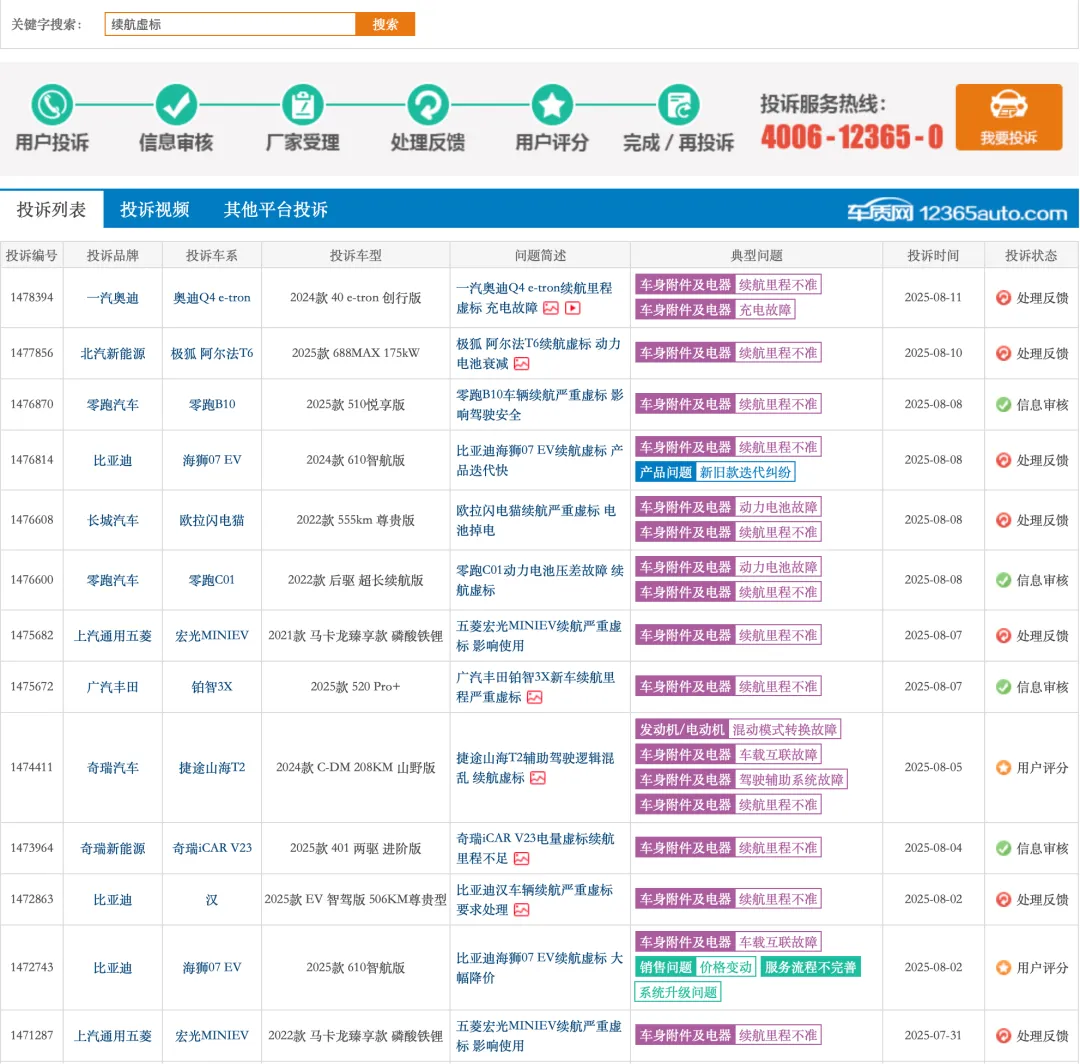Click the 厂家受理 clipboard icon
Image resolution: width=1080 pixels, height=1064 pixels.
click(302, 104)
